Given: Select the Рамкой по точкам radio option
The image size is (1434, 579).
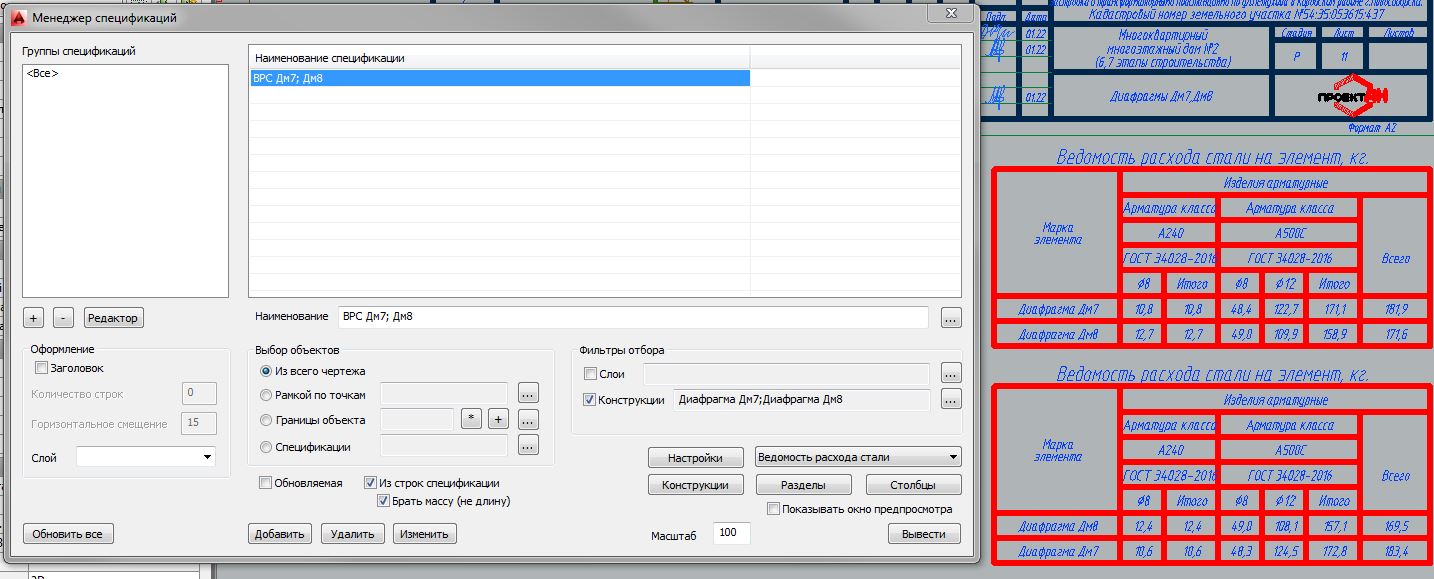Looking at the screenshot, I should (x=266, y=395).
